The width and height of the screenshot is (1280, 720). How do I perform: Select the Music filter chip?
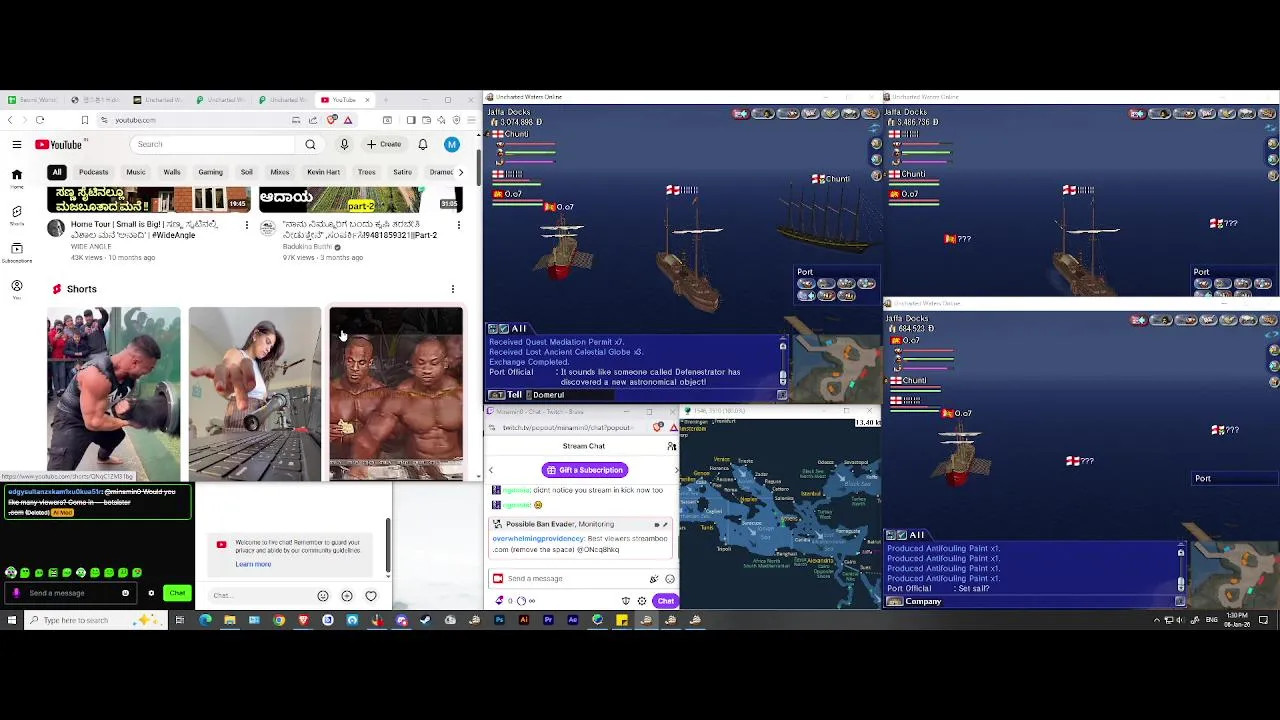point(136,172)
